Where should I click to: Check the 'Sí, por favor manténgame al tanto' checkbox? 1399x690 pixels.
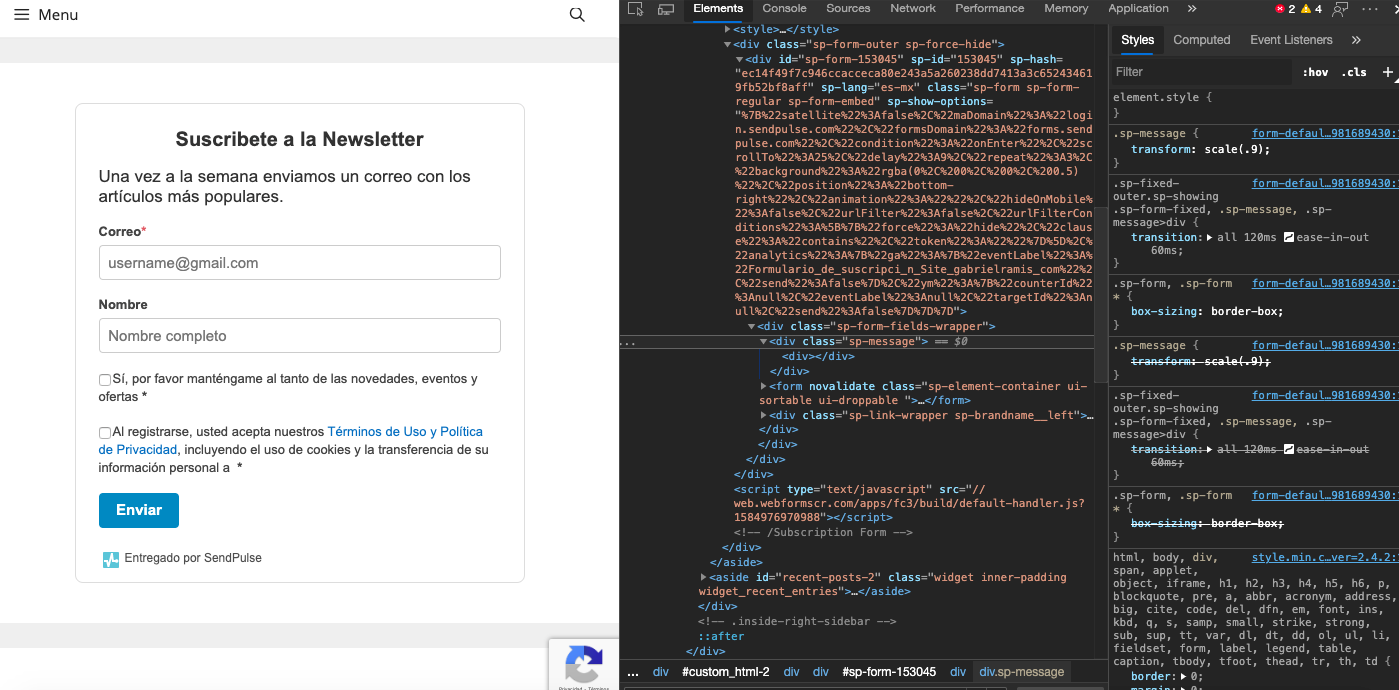105,380
